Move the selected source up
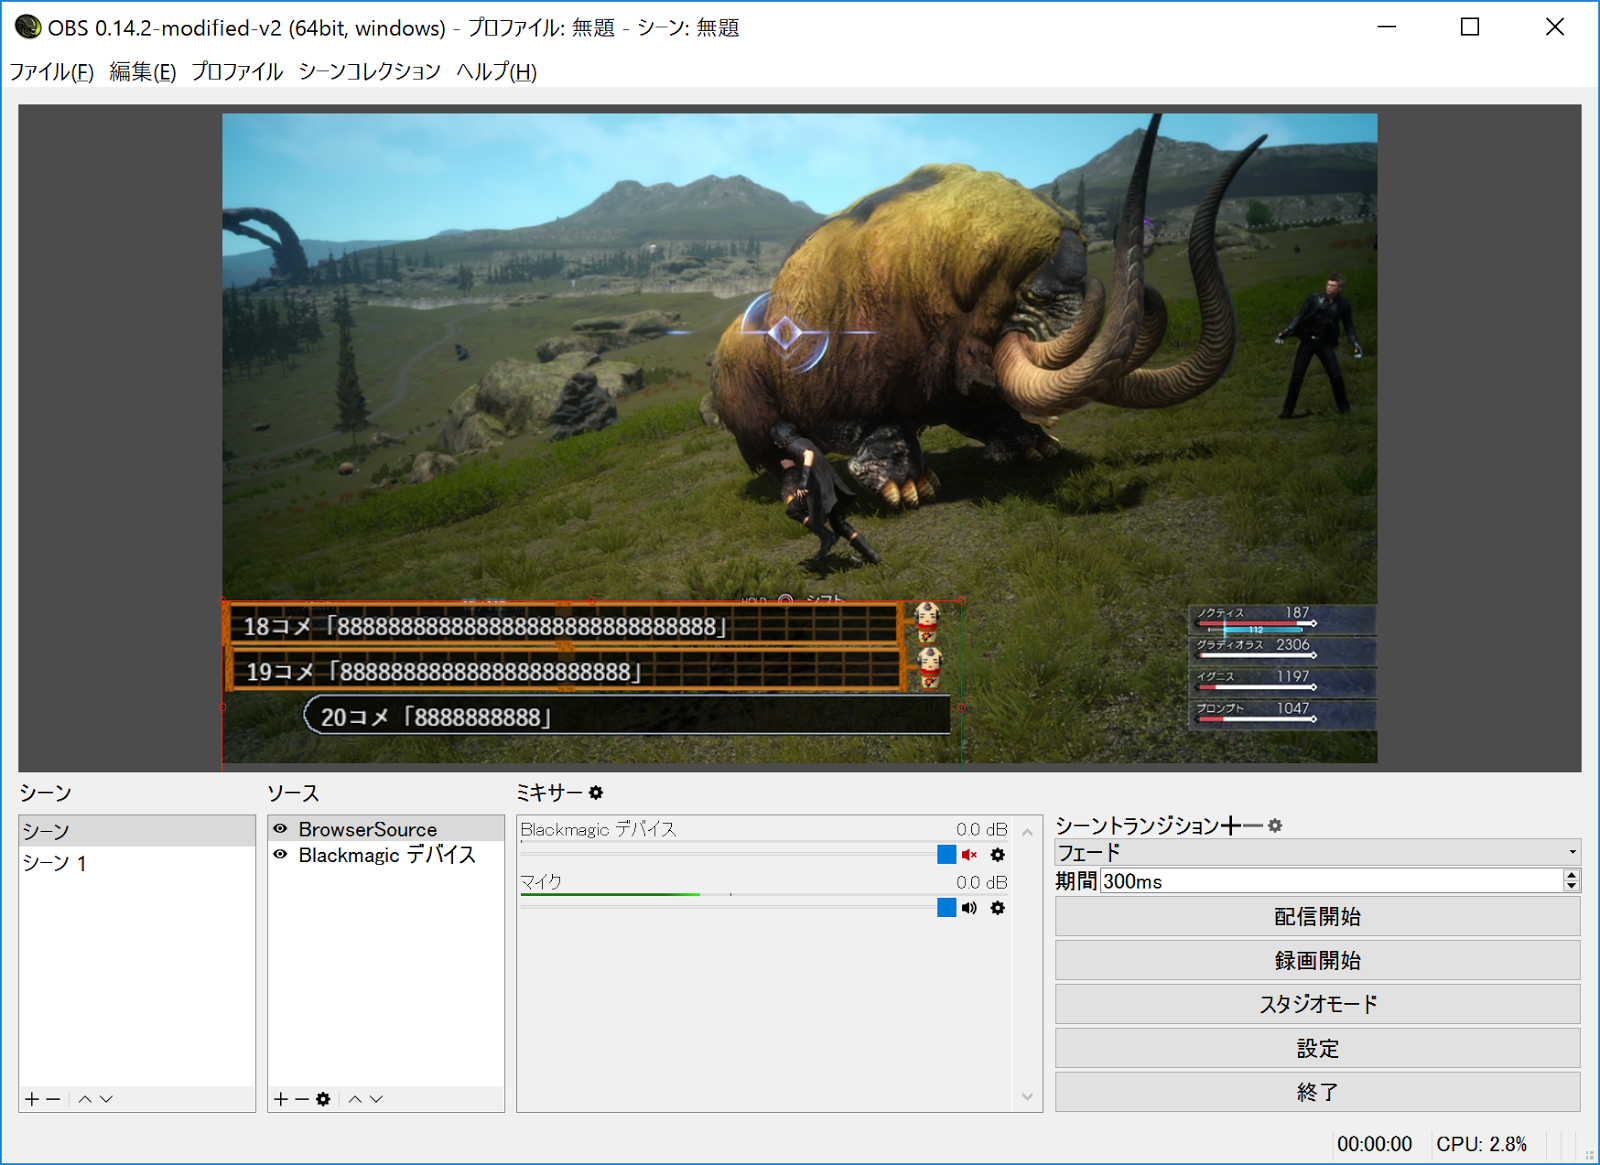This screenshot has height=1165, width=1600. 355,1099
